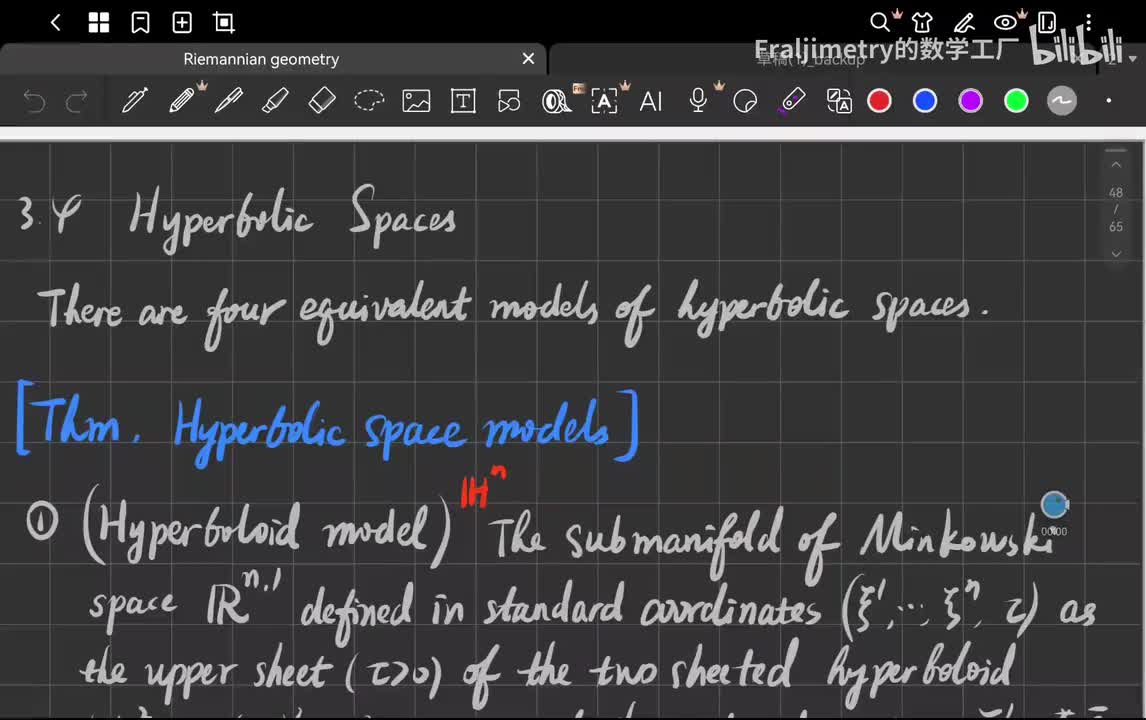Image resolution: width=1146 pixels, height=720 pixels.
Task: Open the shapes tool
Action: click(509, 101)
